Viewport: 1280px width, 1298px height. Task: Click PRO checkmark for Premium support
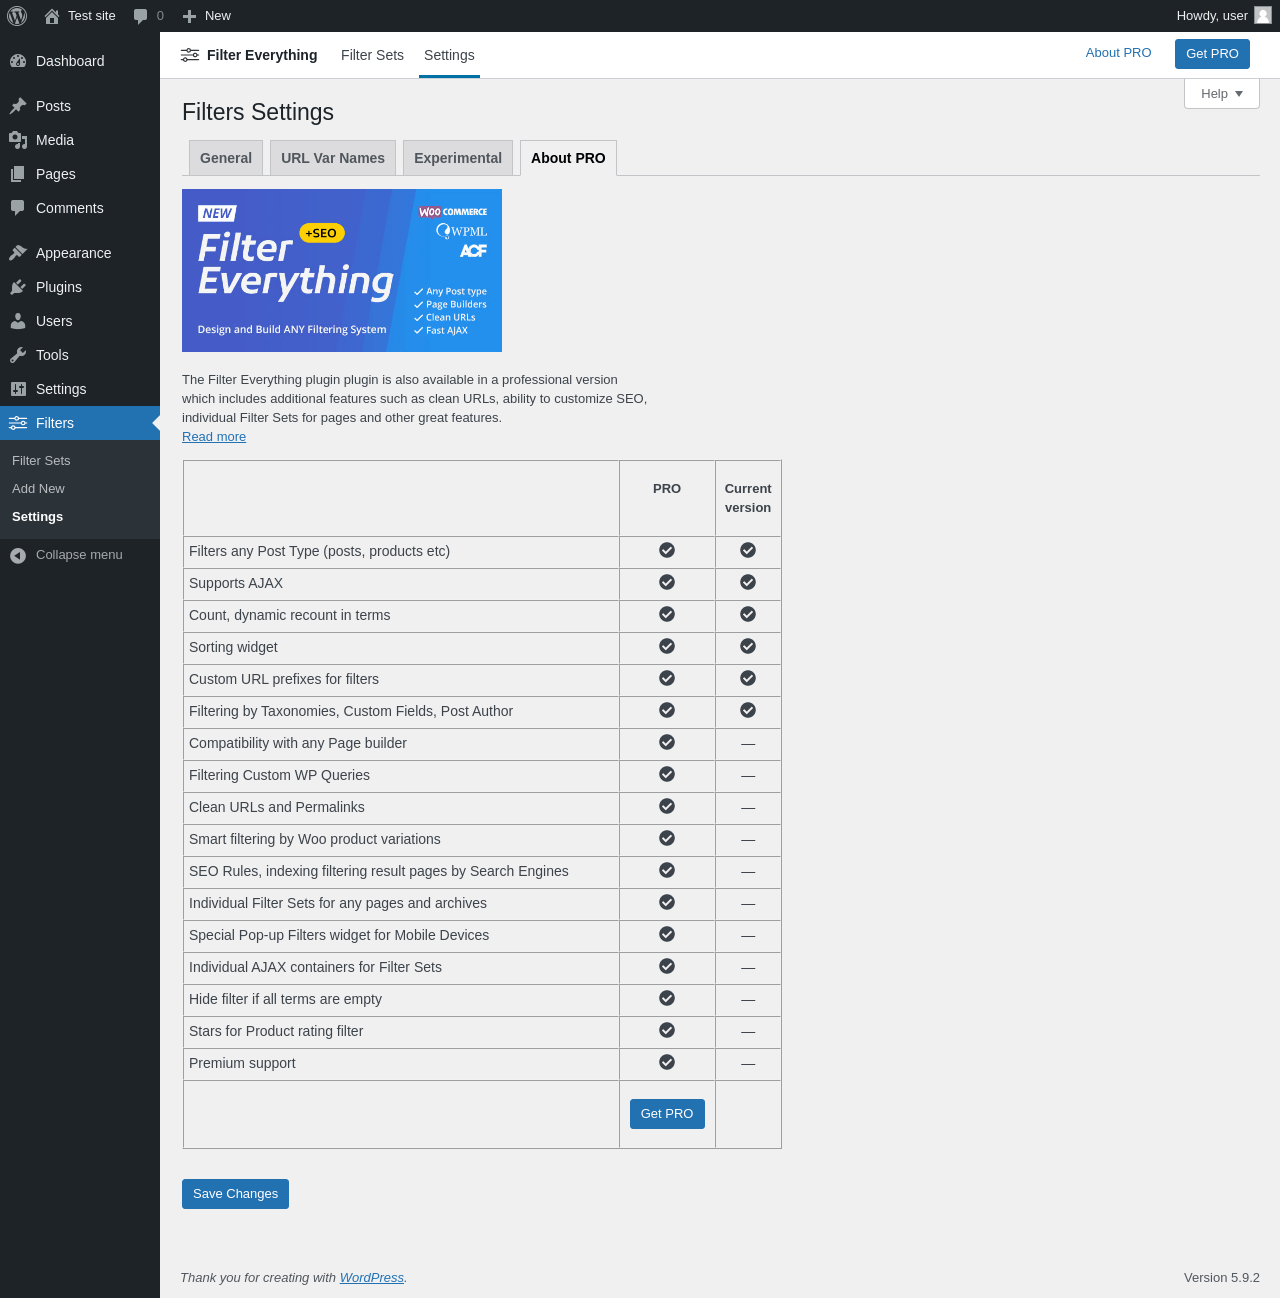point(667,1062)
